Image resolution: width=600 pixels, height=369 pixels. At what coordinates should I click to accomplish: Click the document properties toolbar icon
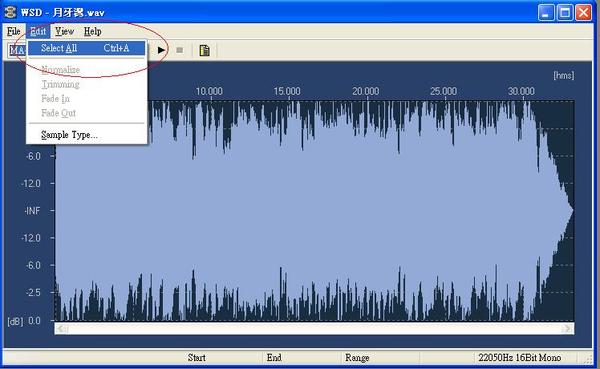205,50
